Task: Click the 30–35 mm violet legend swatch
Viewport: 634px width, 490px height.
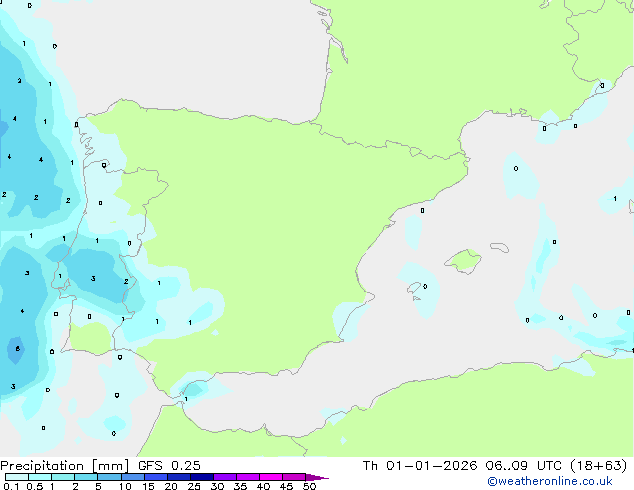Action: (225, 477)
